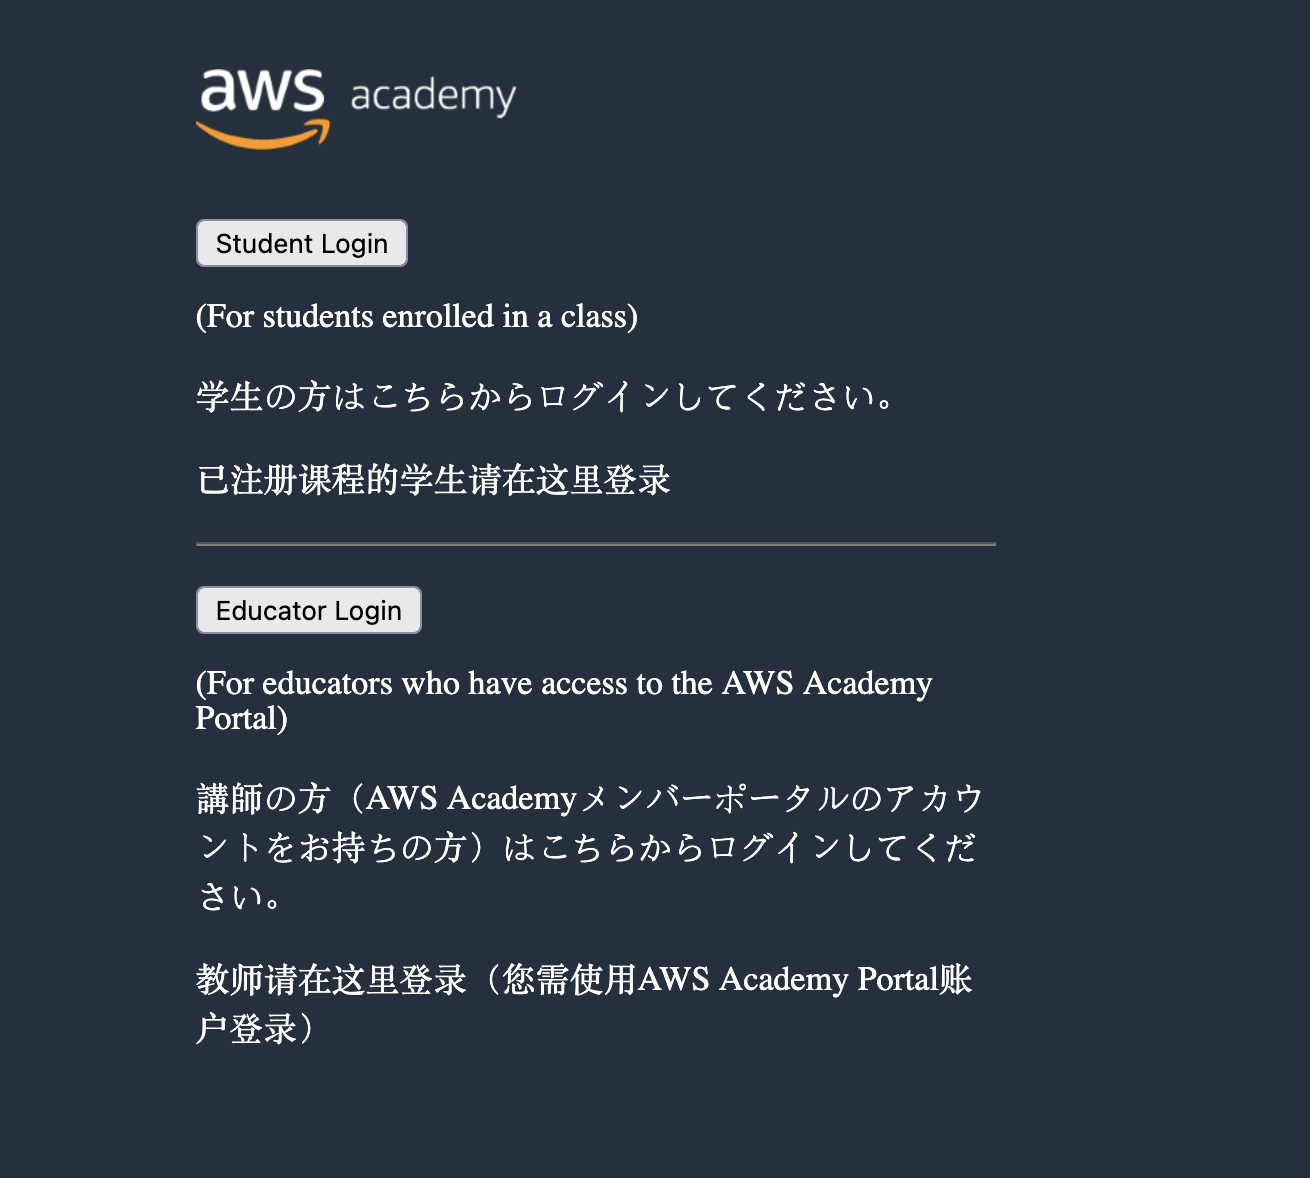Viewport: 1310px width, 1178px height.
Task: Click "(For students enrolled in a class)" text
Action: pos(416,317)
